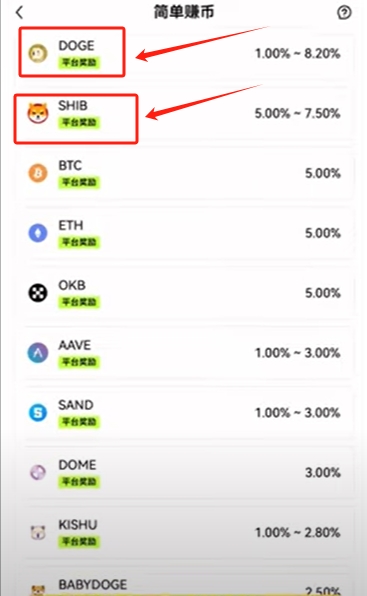Open SHIB 5.00% ~ 7.50% rate
Viewport: 367px width, 596px height.
[x=297, y=113]
